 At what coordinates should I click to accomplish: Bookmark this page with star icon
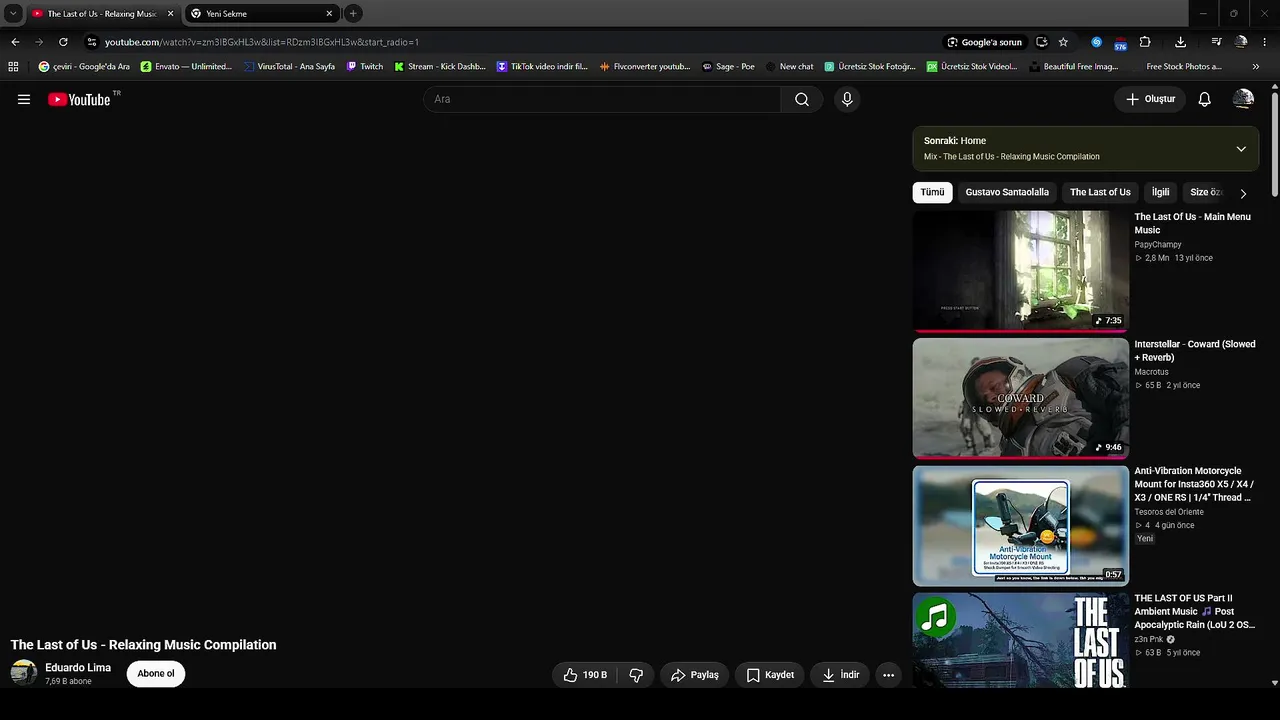click(x=1063, y=42)
